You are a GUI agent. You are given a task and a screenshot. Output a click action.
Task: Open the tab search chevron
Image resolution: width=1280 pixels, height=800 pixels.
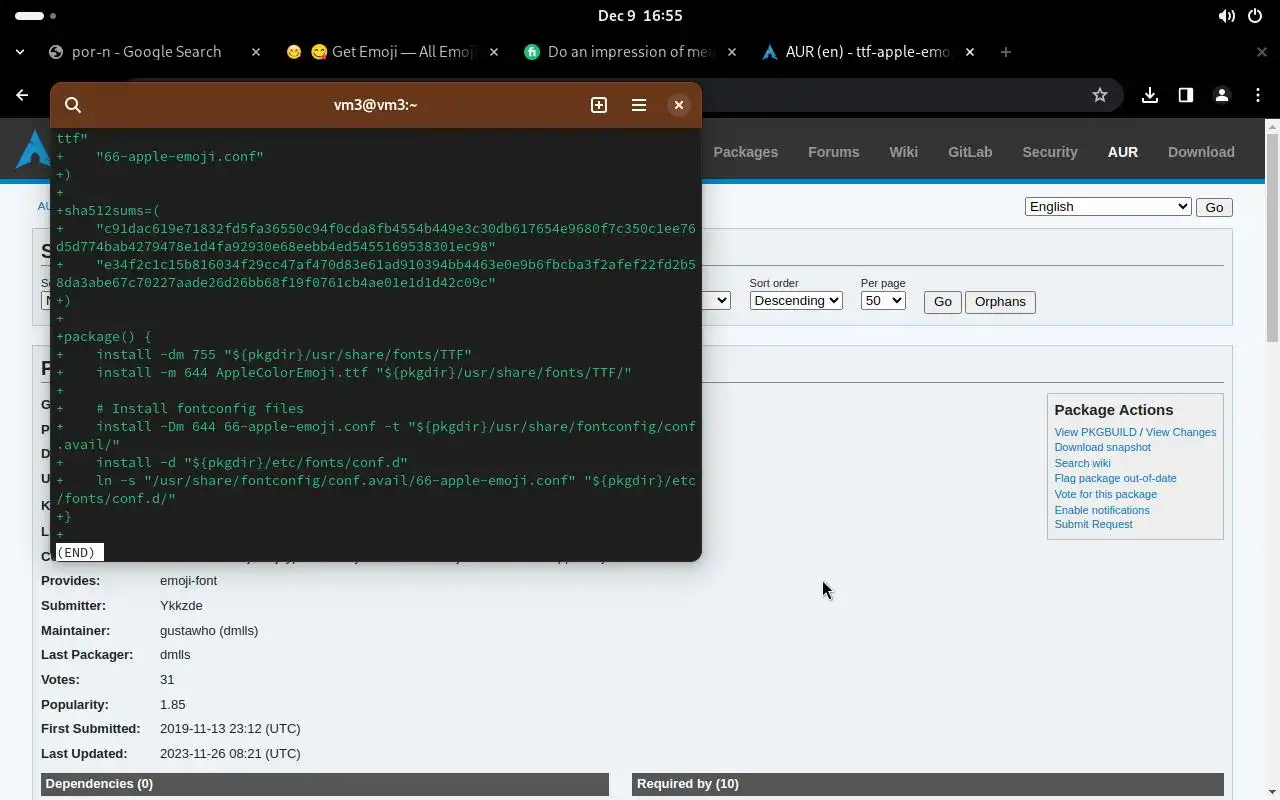(x=20, y=52)
